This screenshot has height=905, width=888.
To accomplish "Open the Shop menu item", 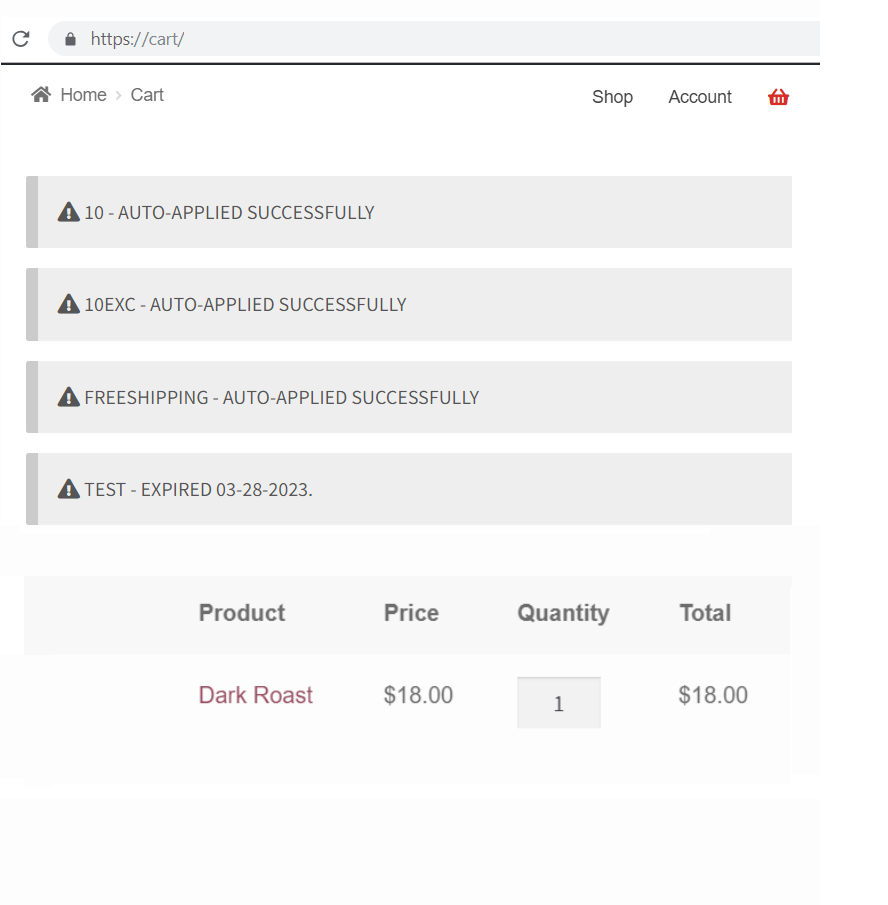I will click(612, 97).
